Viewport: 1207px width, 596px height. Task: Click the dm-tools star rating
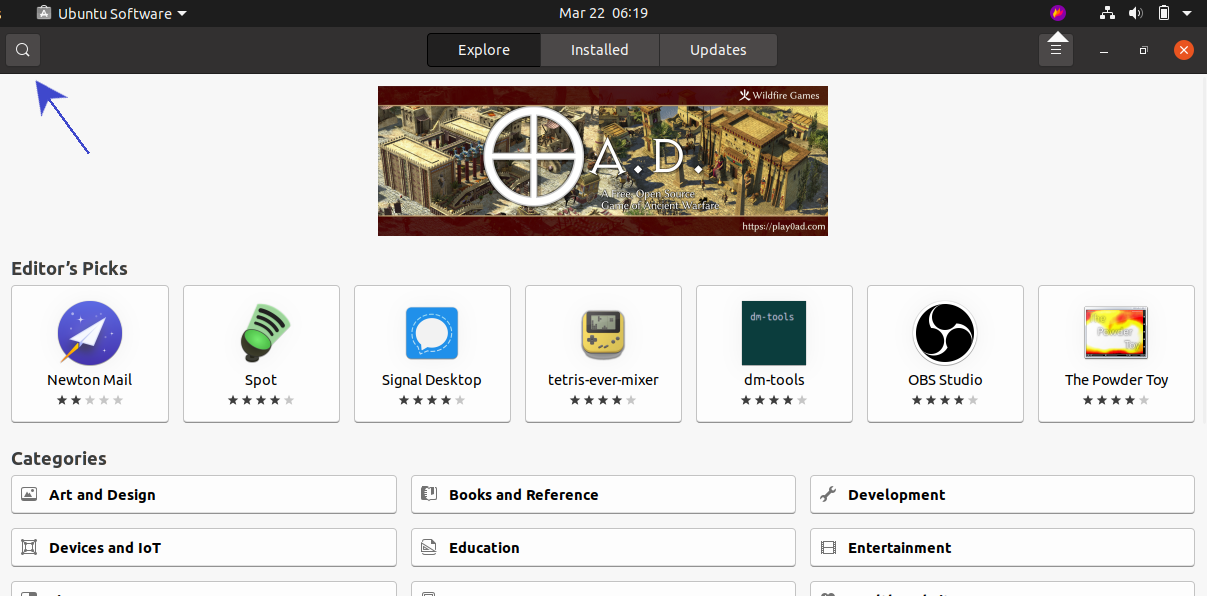[774, 400]
